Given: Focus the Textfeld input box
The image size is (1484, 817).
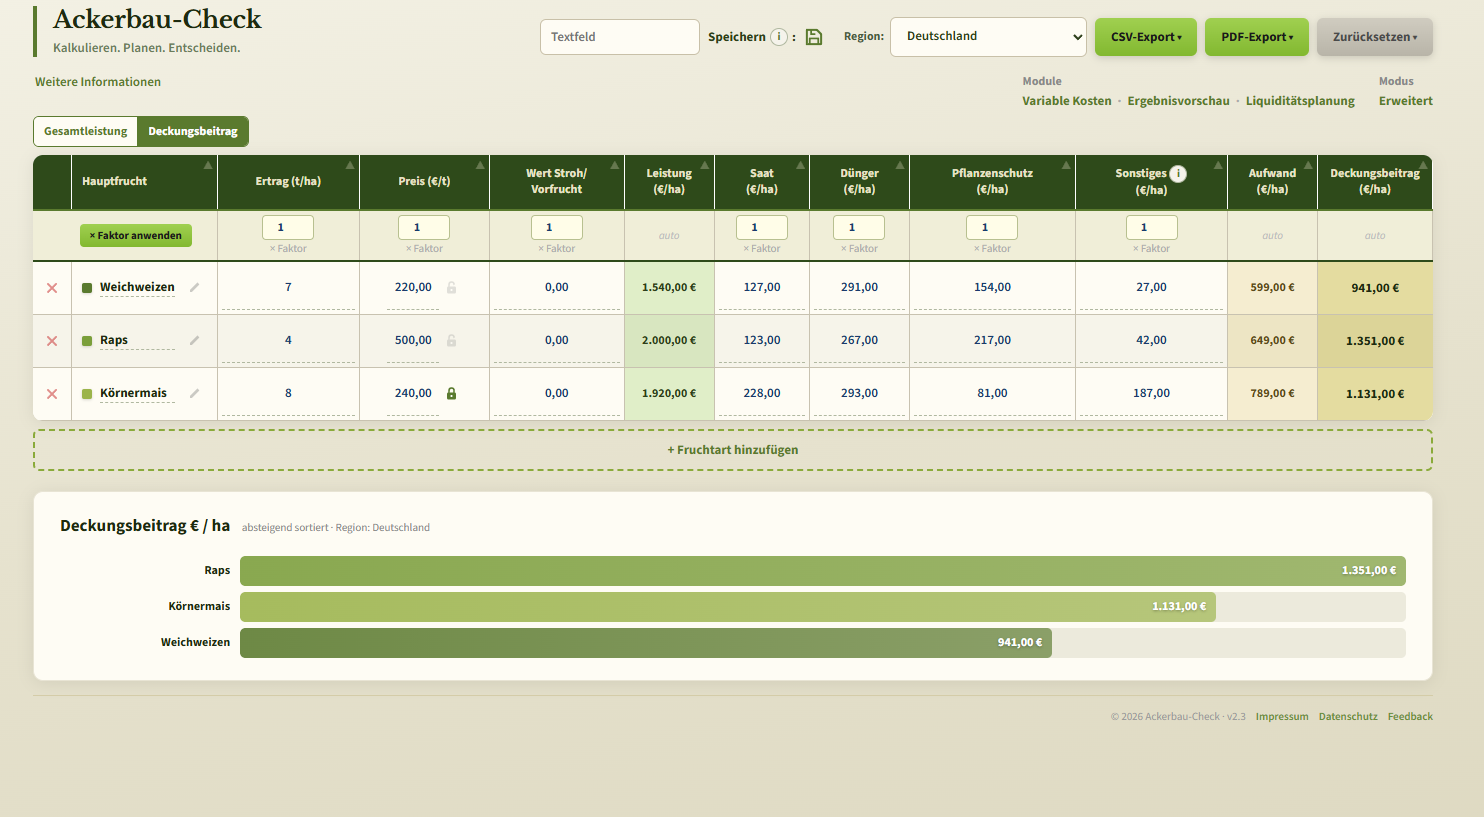Looking at the screenshot, I should pos(620,37).
